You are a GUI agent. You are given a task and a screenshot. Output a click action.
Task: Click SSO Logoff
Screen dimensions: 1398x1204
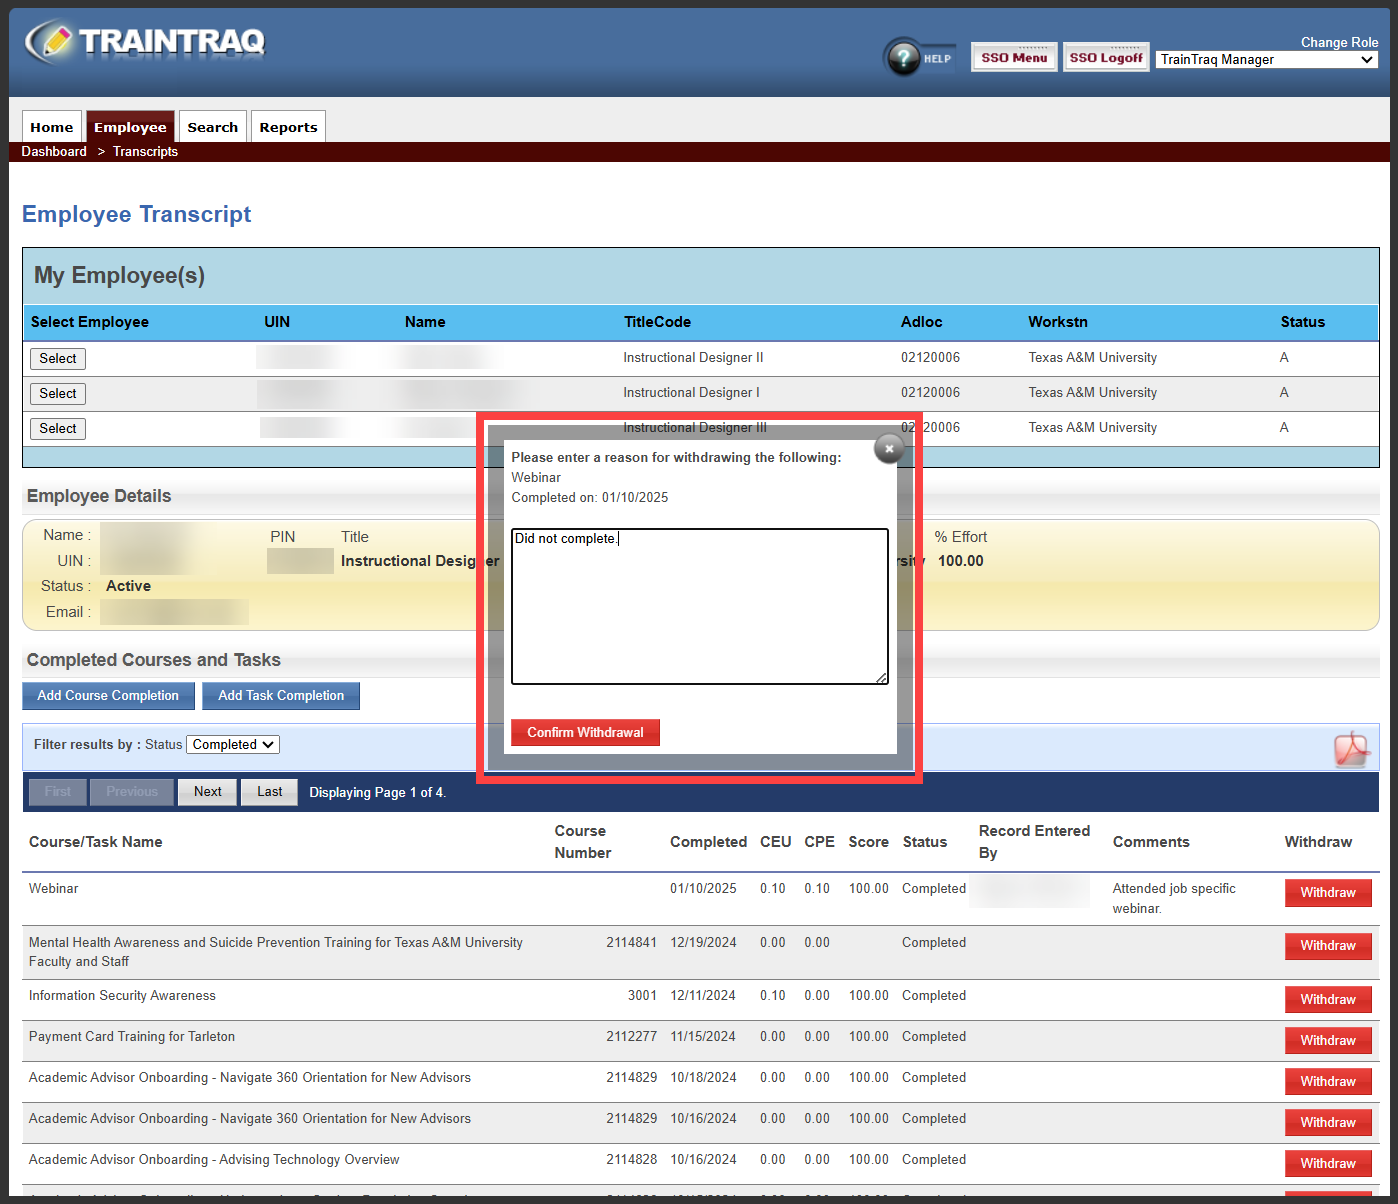point(1105,57)
